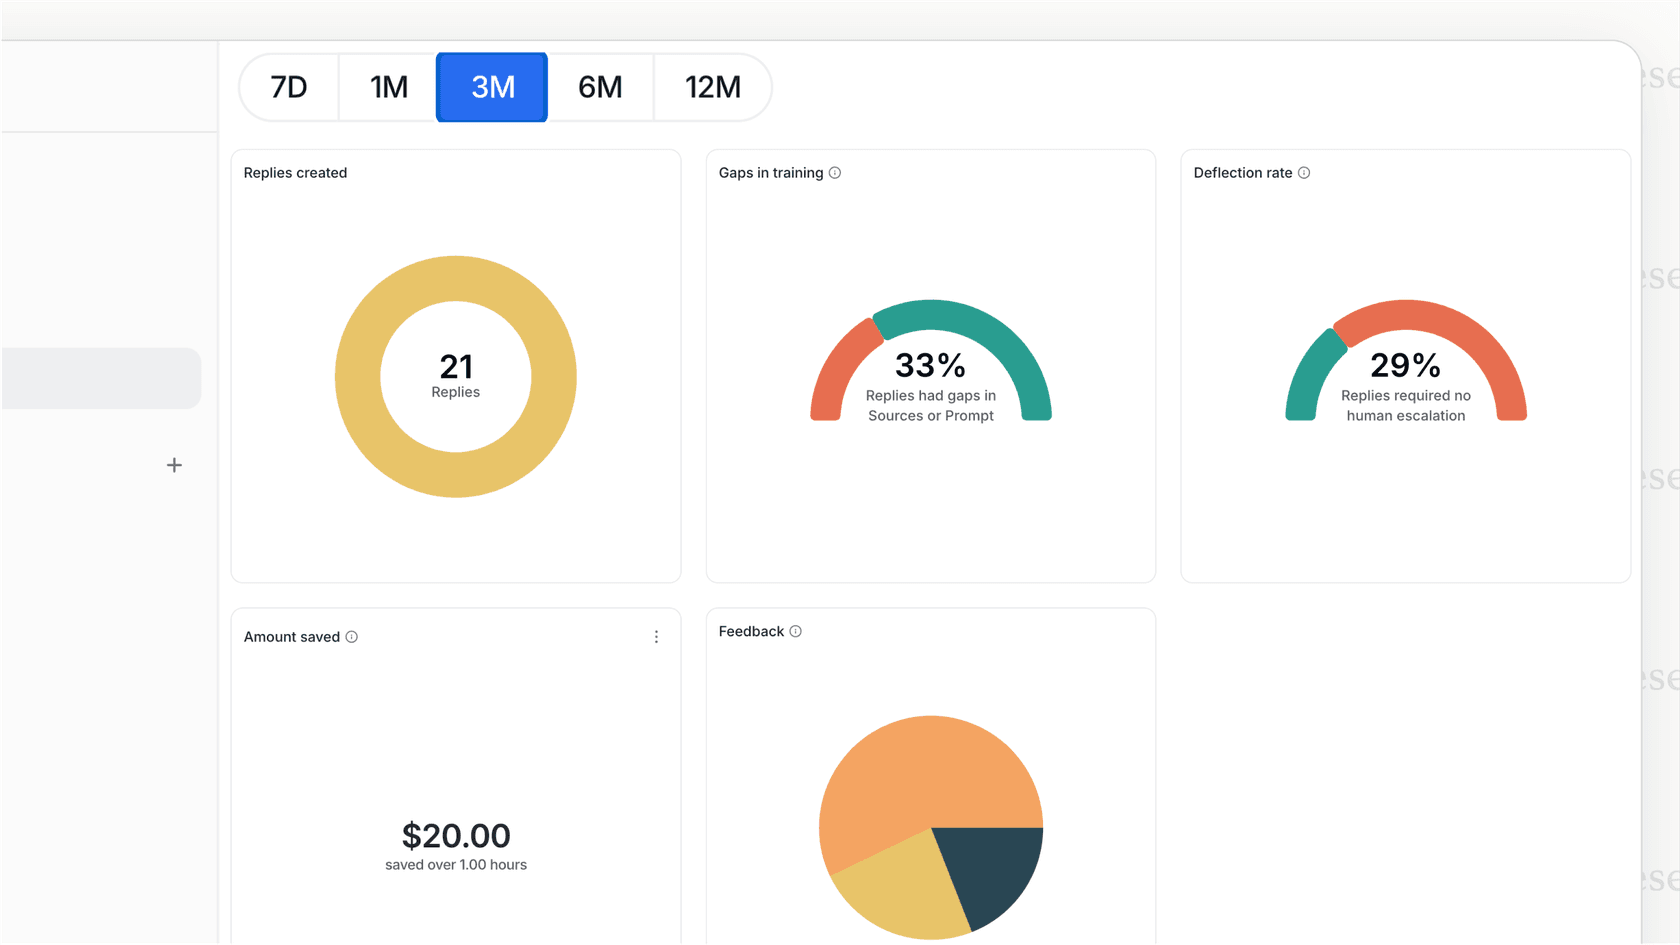Click the info icon beside Amount saved
The image size is (1680, 945).
pos(351,636)
